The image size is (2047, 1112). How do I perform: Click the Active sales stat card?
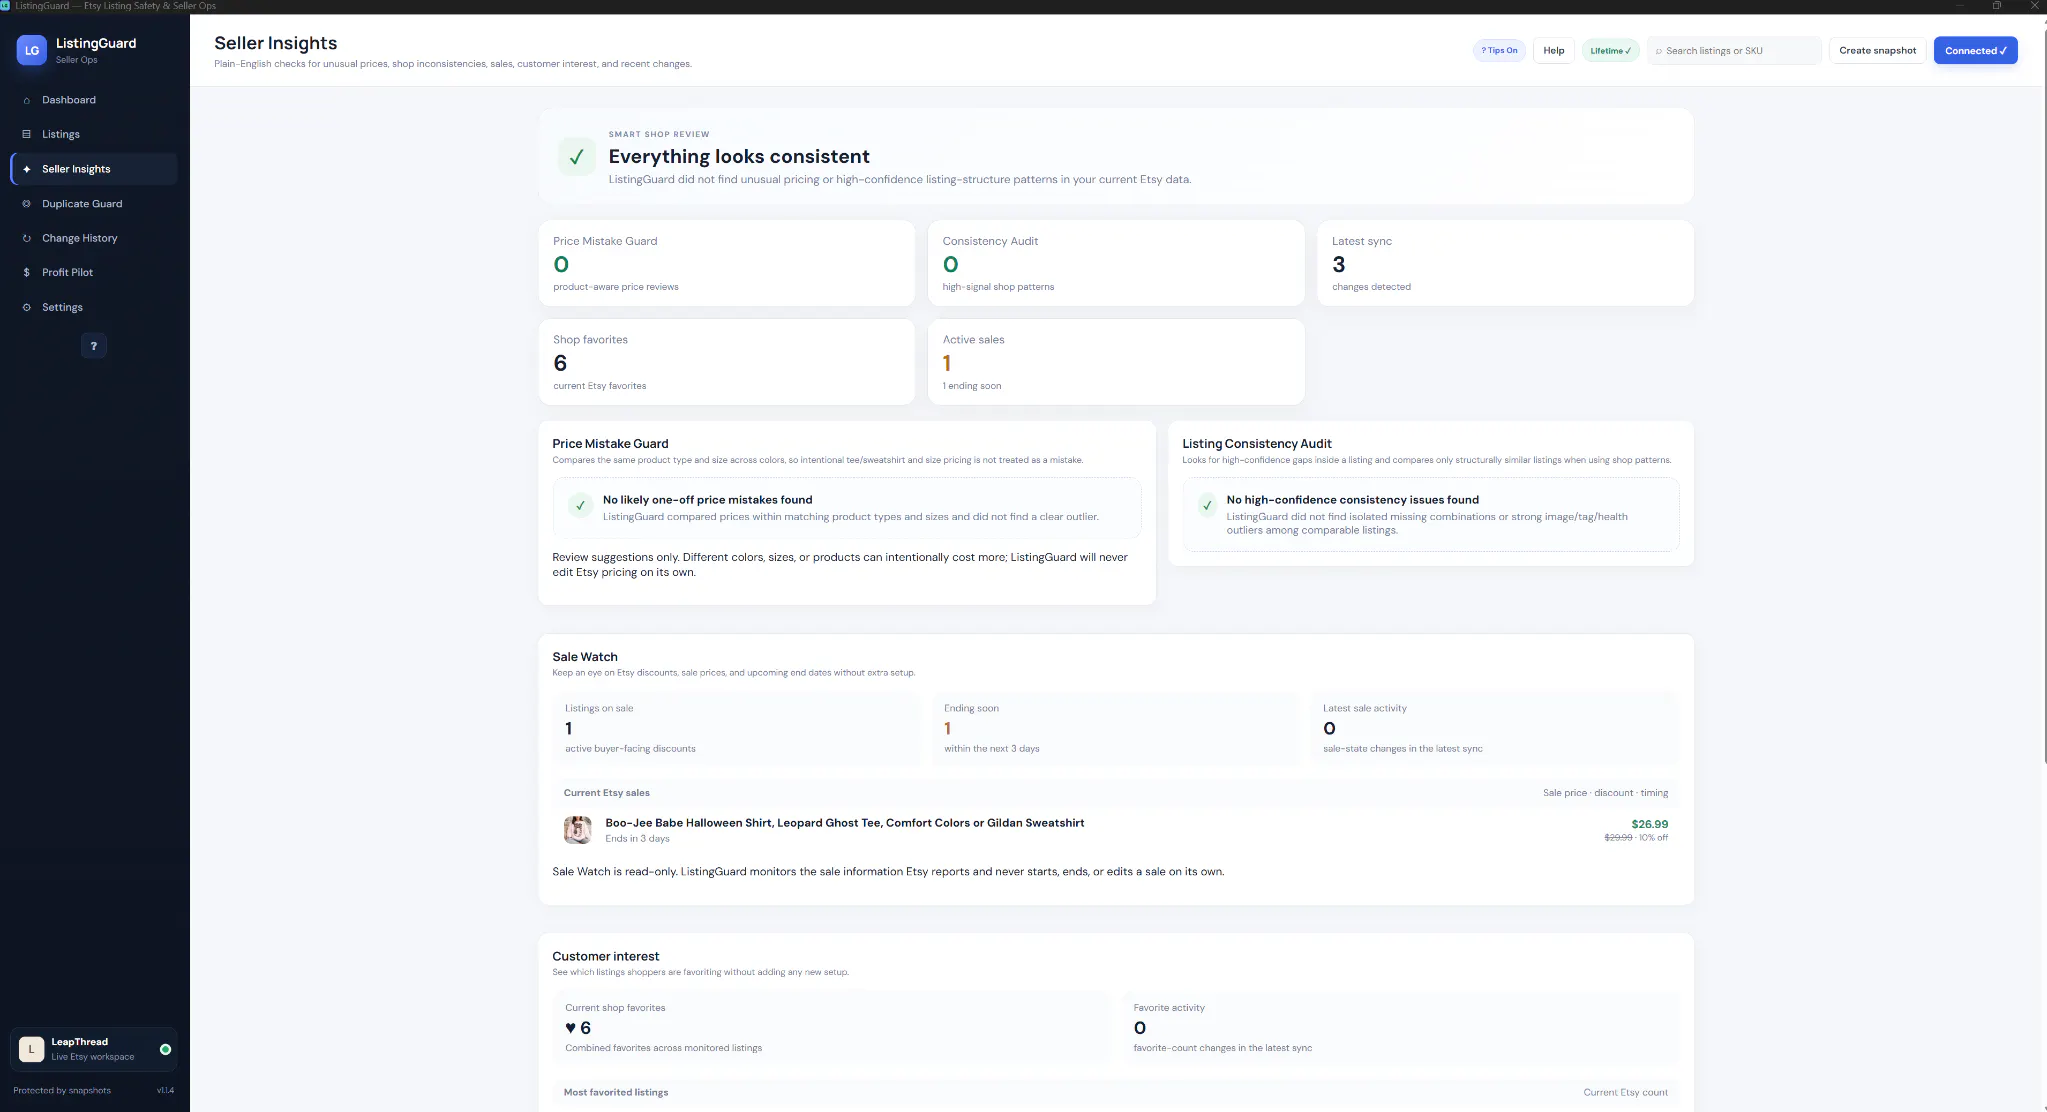1116,362
